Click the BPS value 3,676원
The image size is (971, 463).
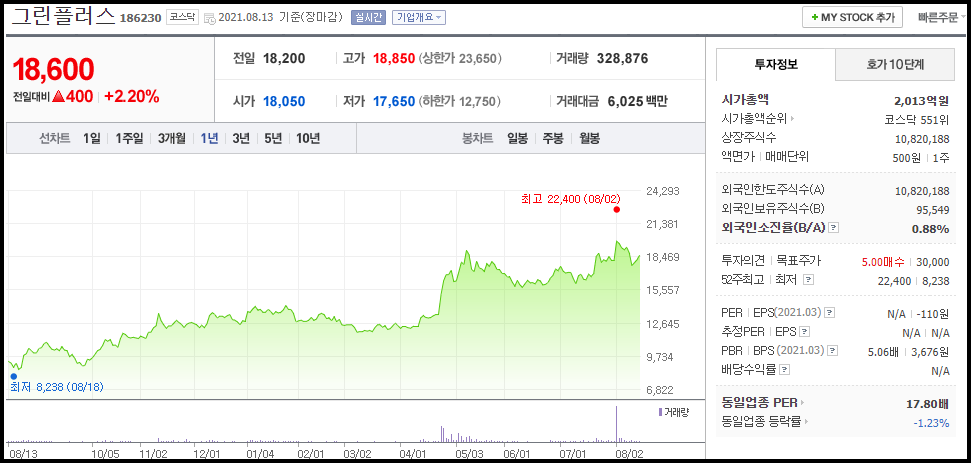930,352
